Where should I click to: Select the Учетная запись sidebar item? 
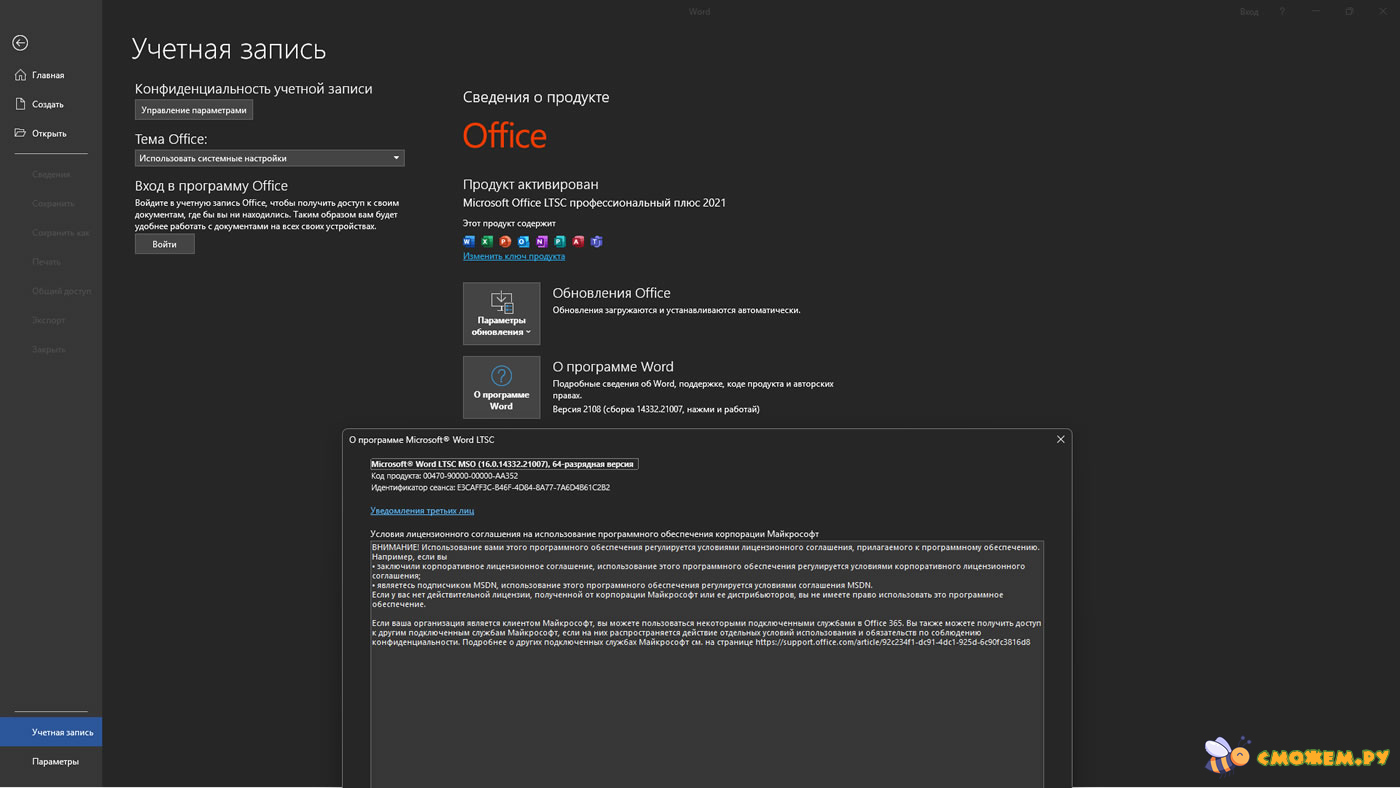[x=51, y=732]
